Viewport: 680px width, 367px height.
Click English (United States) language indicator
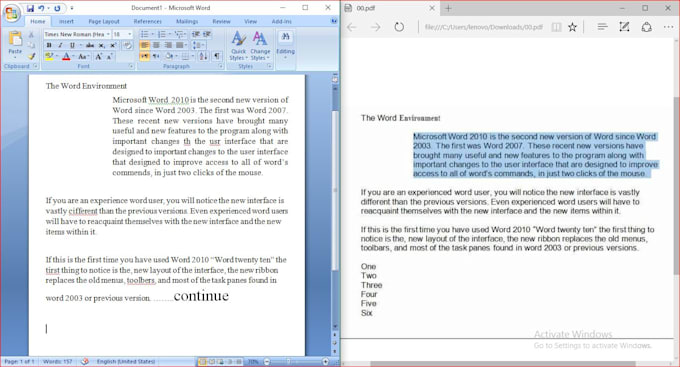point(126,361)
